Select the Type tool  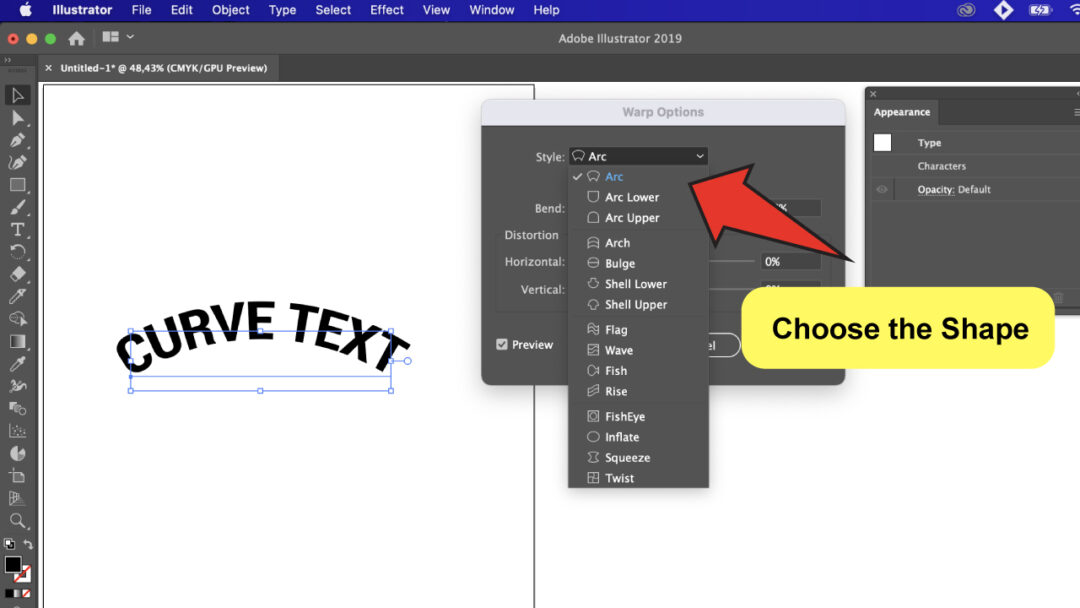point(17,229)
